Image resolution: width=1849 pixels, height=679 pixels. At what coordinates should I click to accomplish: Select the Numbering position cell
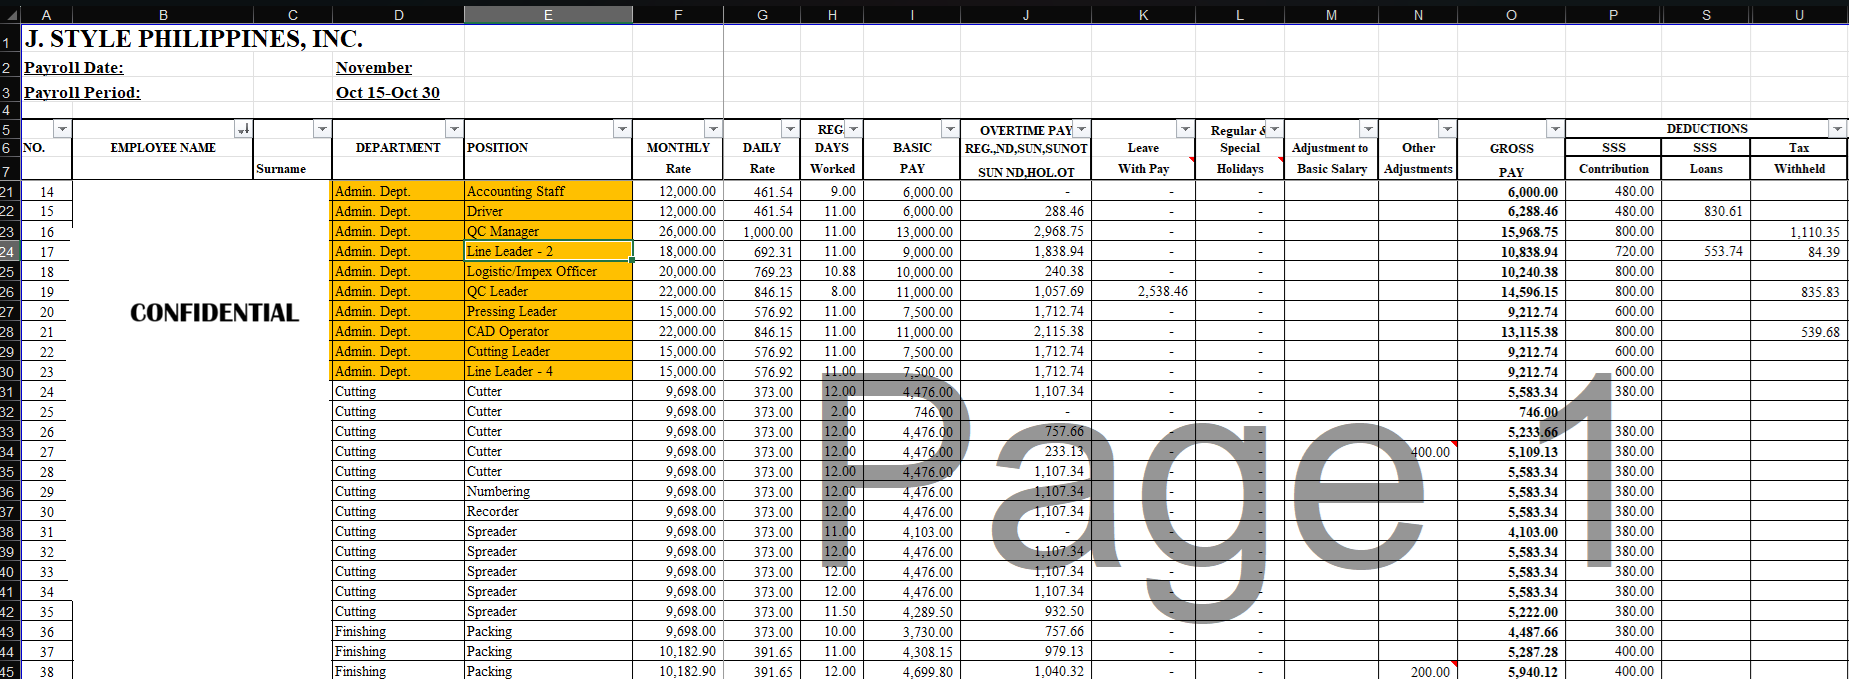click(x=548, y=491)
